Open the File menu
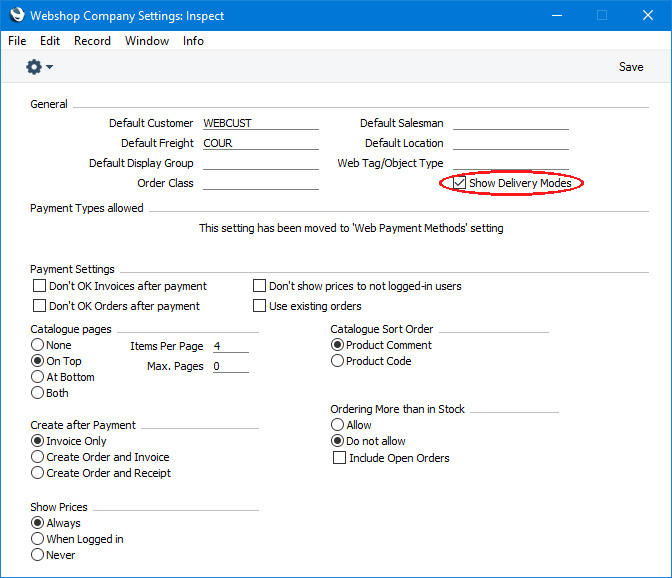Image resolution: width=672 pixels, height=578 pixels. pyautogui.click(x=17, y=41)
